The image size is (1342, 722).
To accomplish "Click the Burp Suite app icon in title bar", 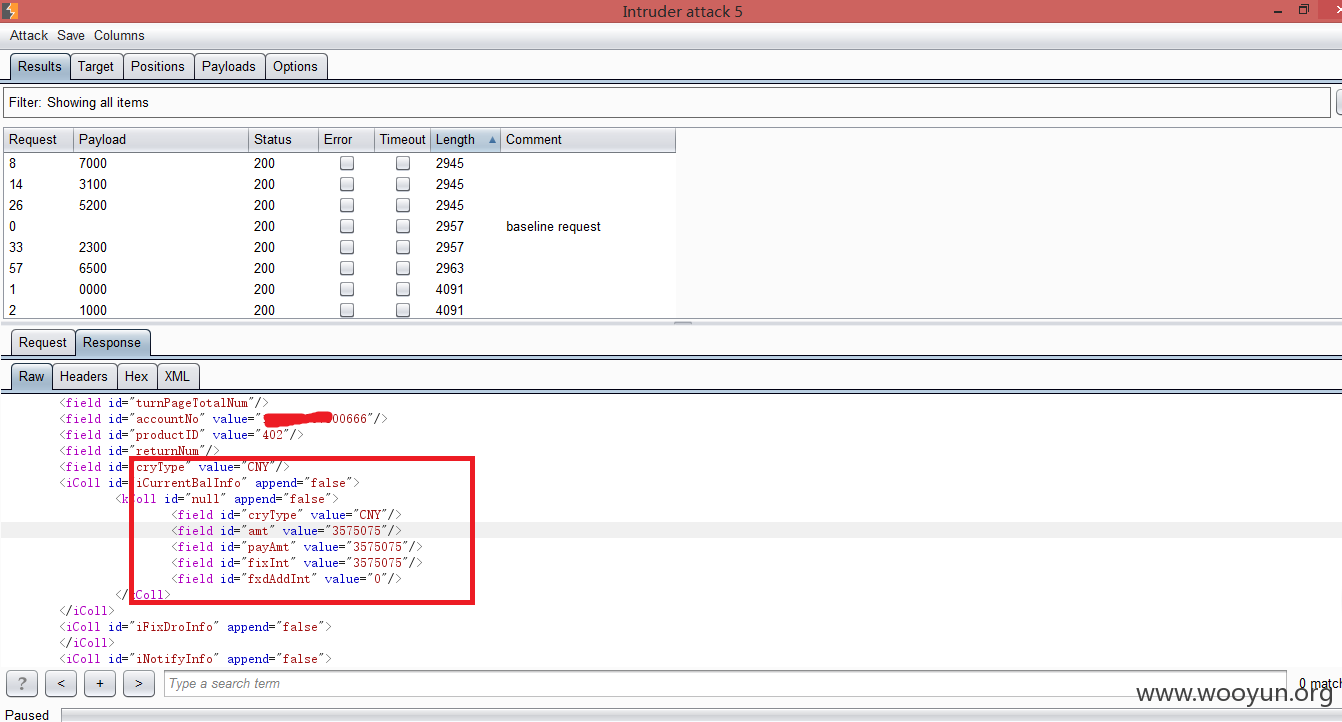I will click(9, 11).
